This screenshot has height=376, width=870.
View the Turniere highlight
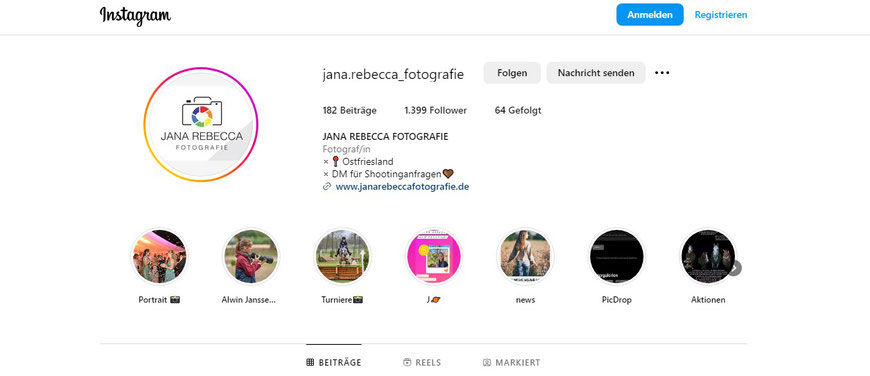pos(342,257)
